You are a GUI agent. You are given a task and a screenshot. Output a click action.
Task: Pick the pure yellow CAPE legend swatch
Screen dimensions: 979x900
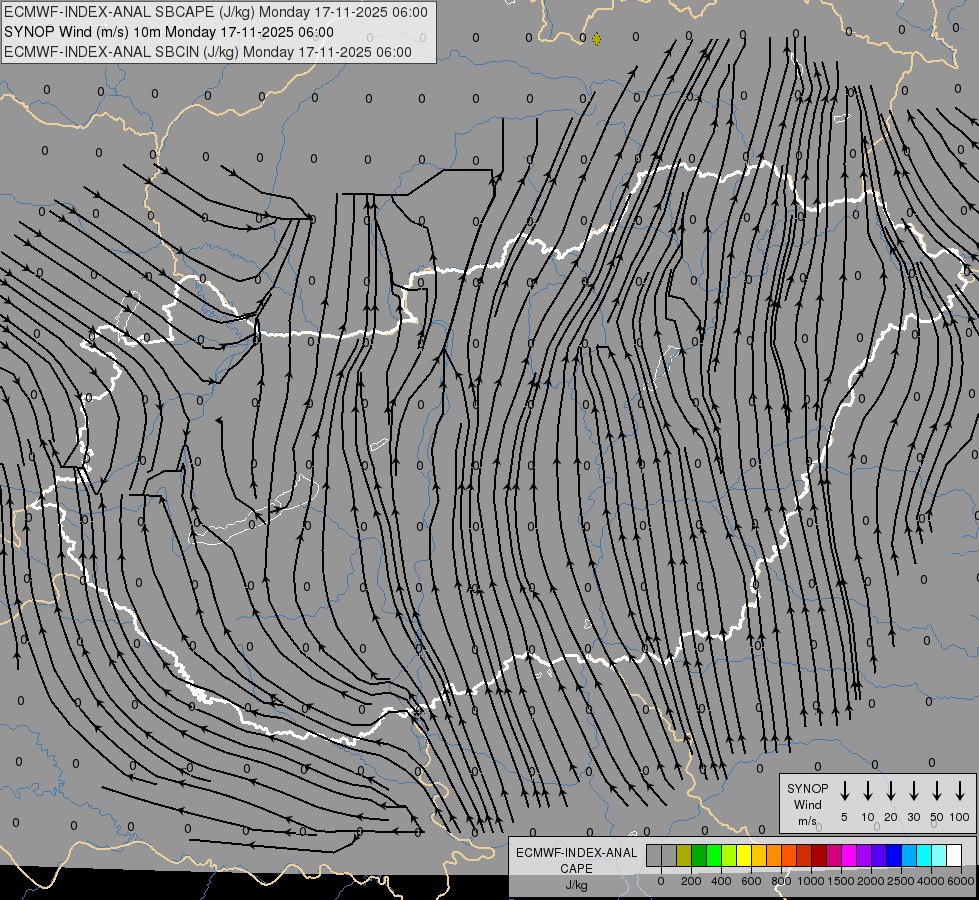tap(744, 855)
